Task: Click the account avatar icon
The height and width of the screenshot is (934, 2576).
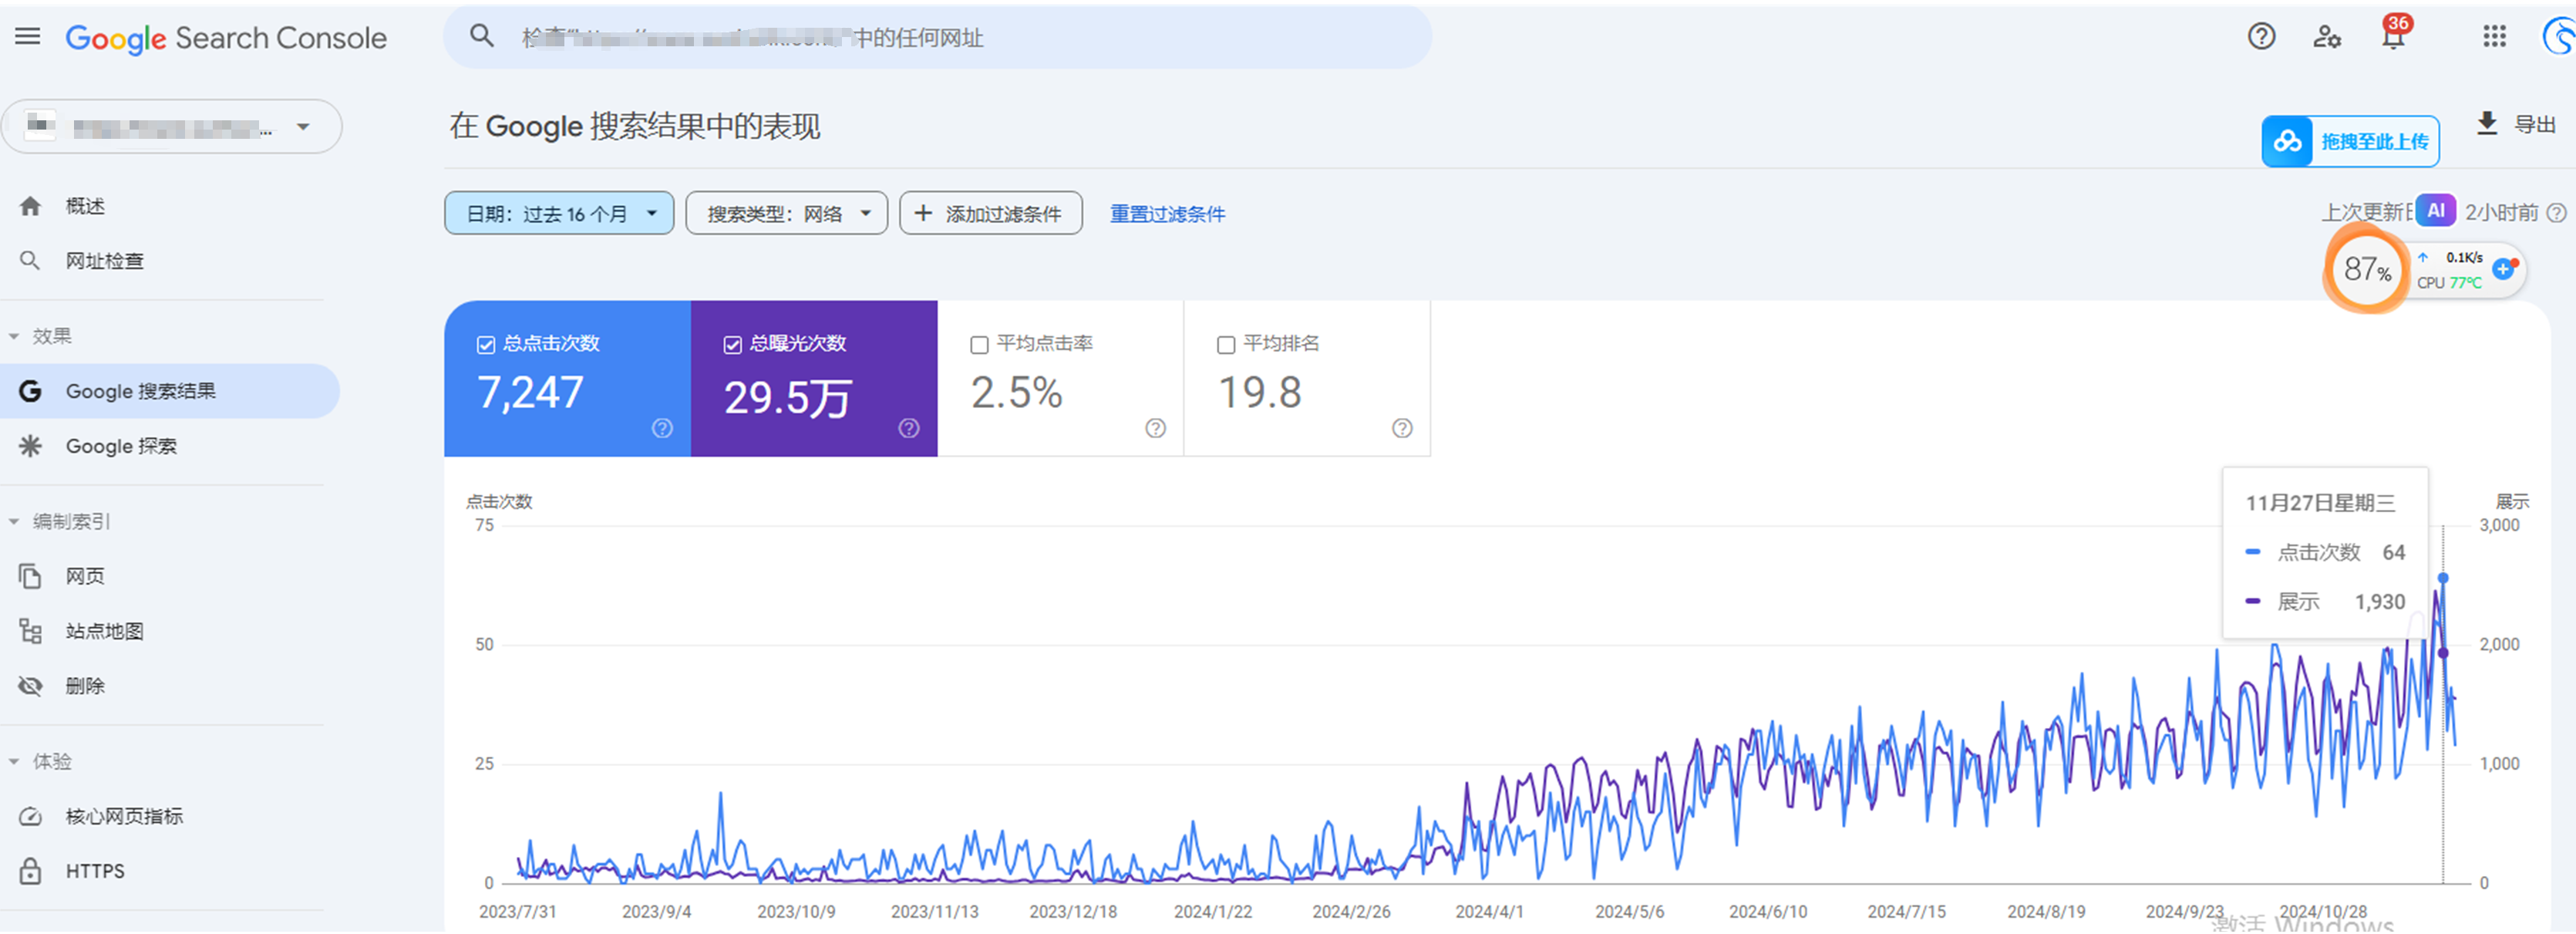Action: click(2560, 37)
